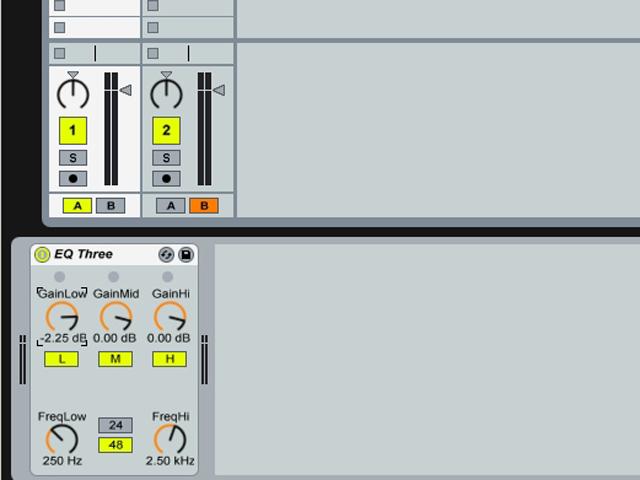Viewport: 640px width, 480px height.
Task: Click the GainMid knob
Action: coord(116,317)
